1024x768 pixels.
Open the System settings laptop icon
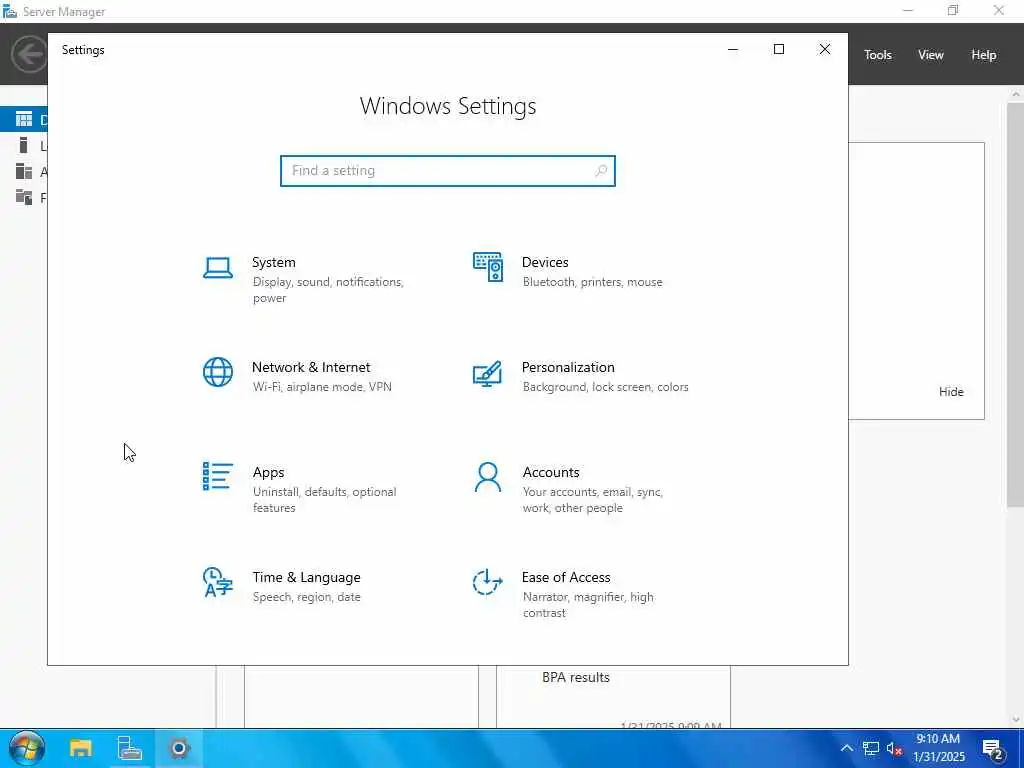coord(217,268)
